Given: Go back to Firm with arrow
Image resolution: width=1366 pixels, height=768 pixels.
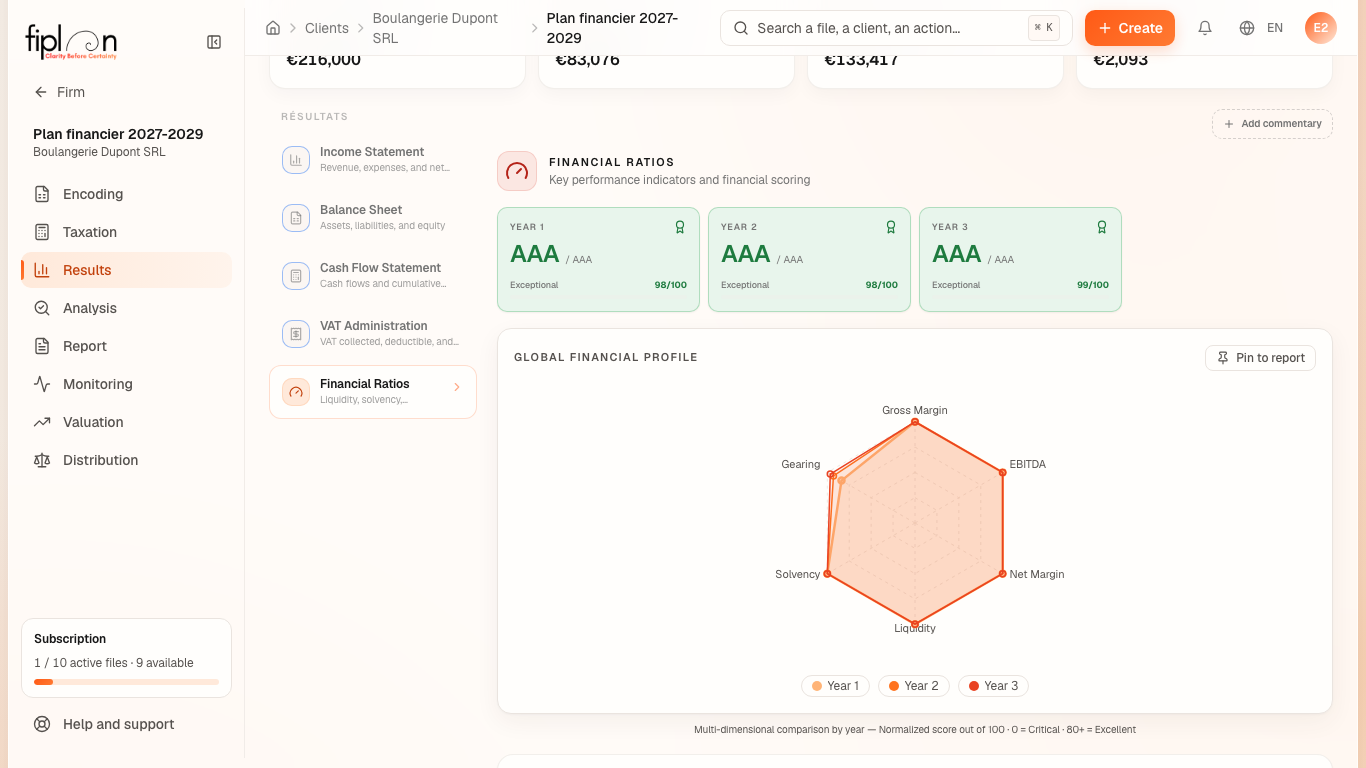Looking at the screenshot, I should 59,92.
